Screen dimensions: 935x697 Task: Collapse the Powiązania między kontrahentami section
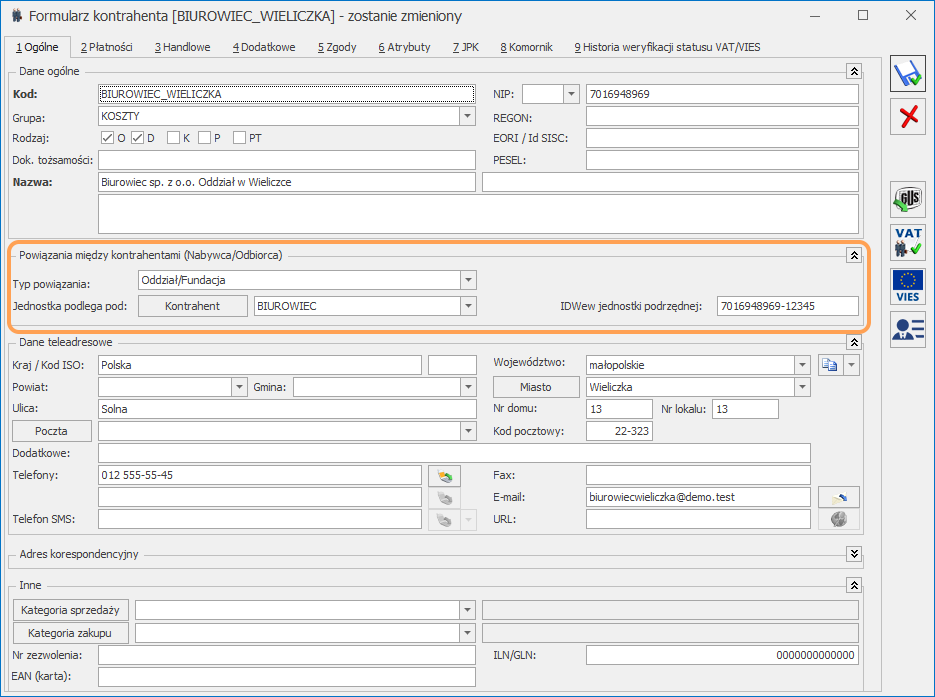point(854,255)
